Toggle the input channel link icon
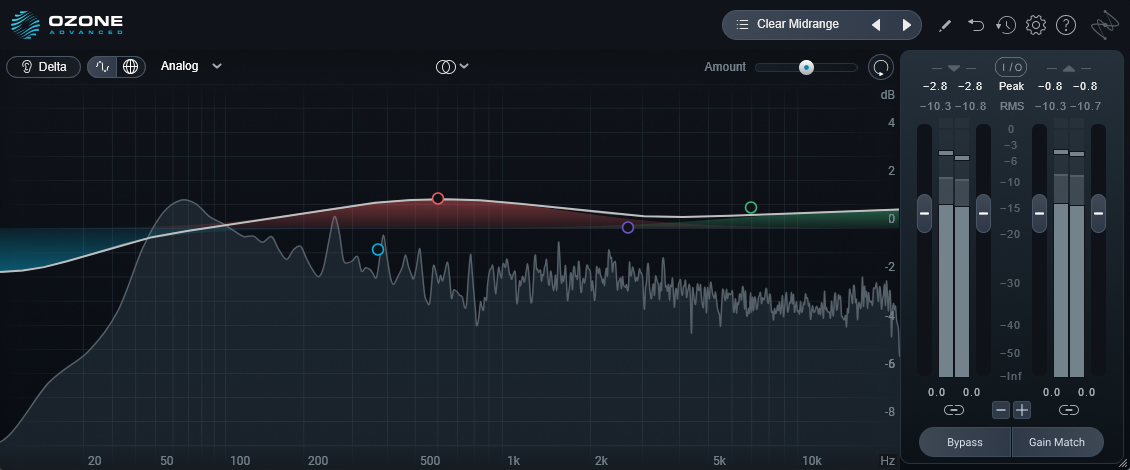The height and width of the screenshot is (470, 1130). 953,410
